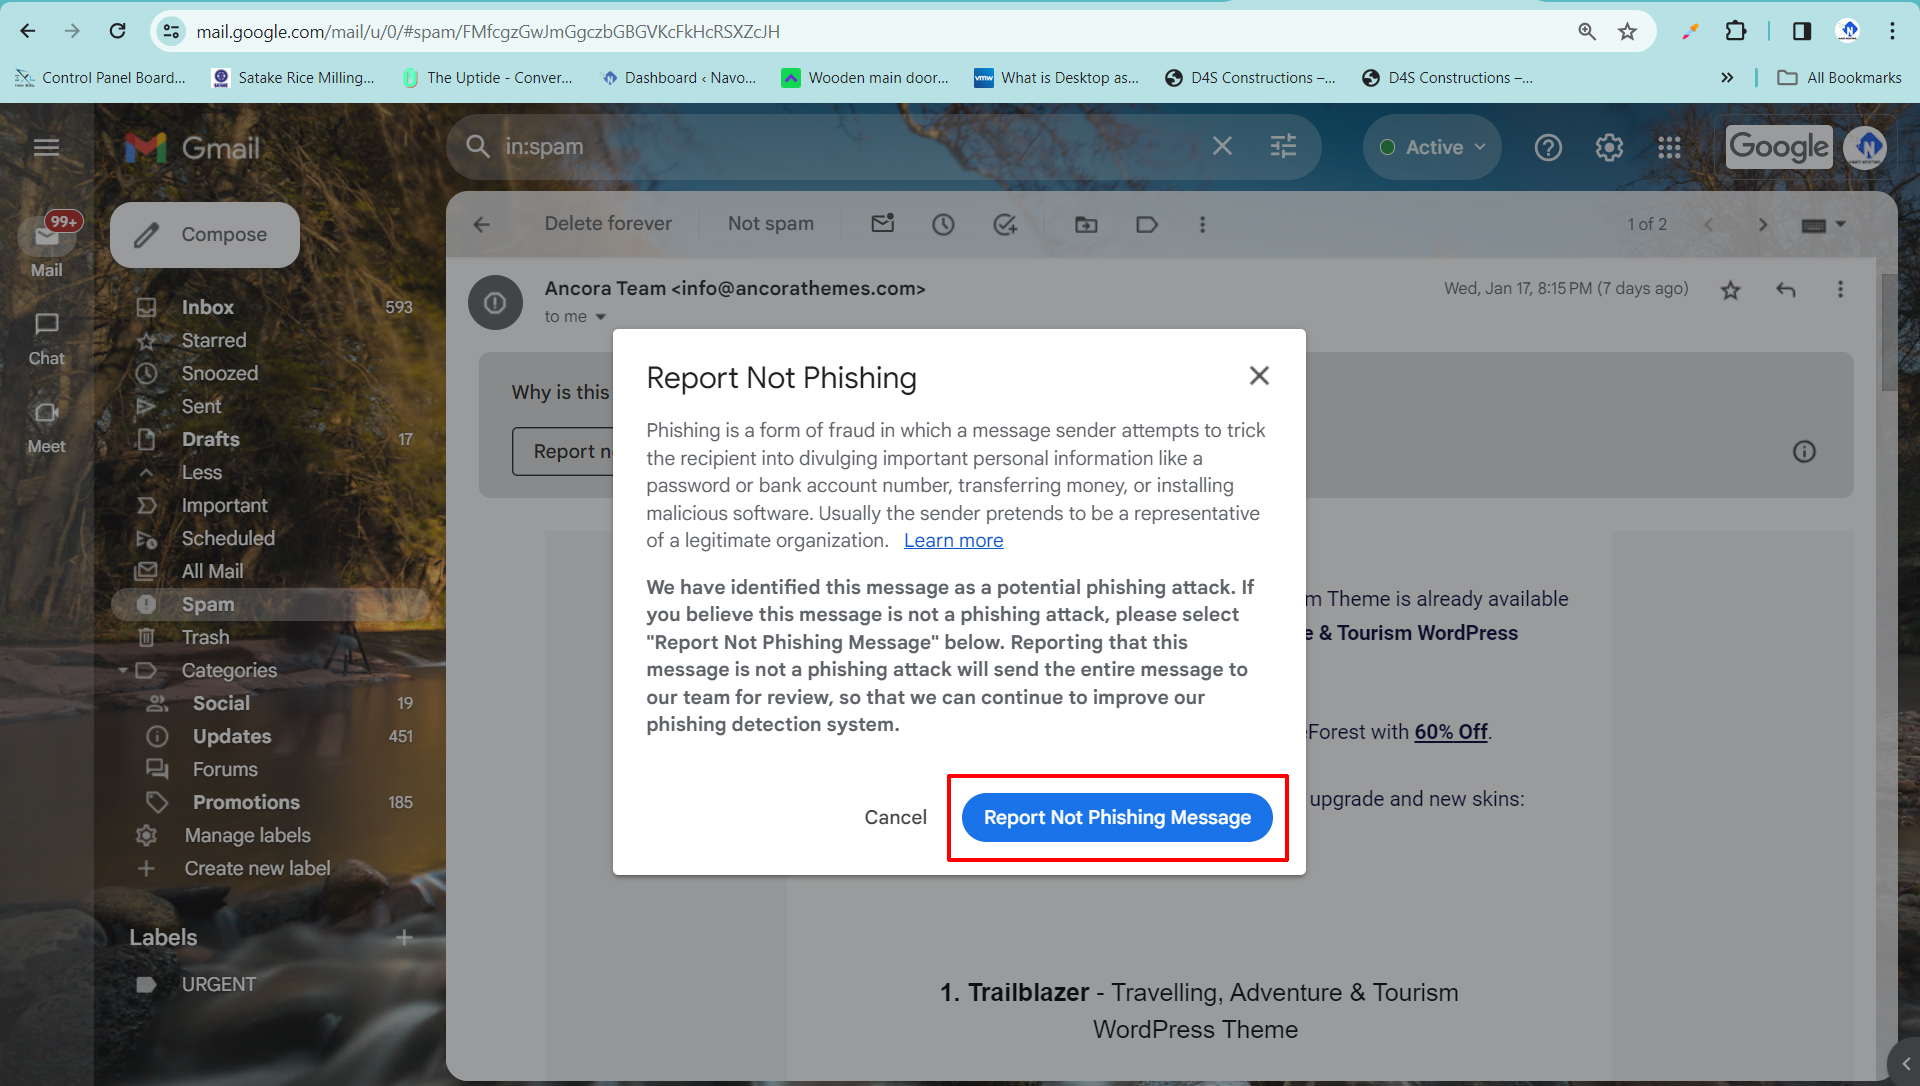The height and width of the screenshot is (1086, 1920).
Task: Collapse the Less section in sidebar
Action: click(201, 472)
